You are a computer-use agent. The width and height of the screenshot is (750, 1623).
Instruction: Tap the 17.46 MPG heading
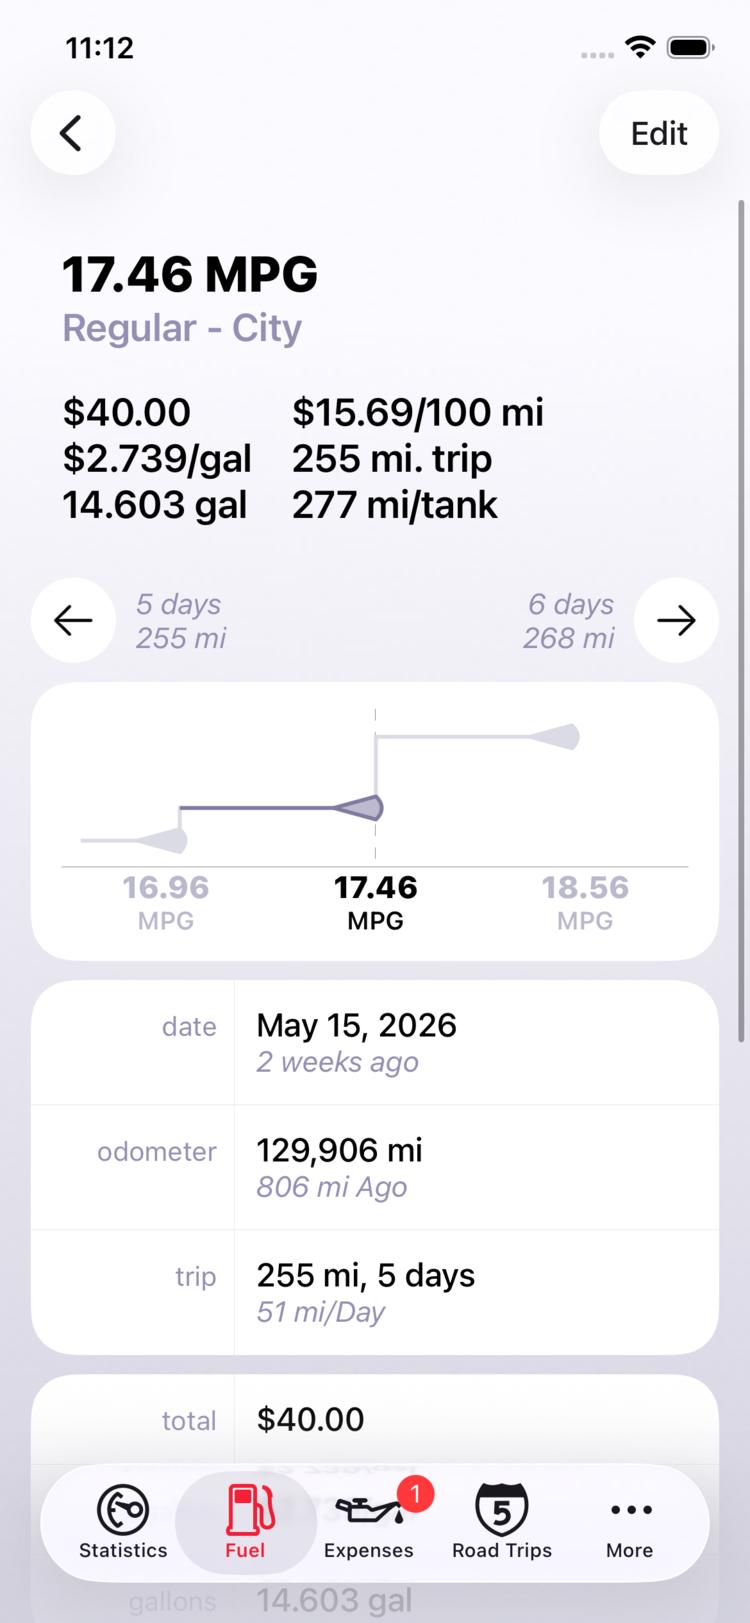[190, 274]
